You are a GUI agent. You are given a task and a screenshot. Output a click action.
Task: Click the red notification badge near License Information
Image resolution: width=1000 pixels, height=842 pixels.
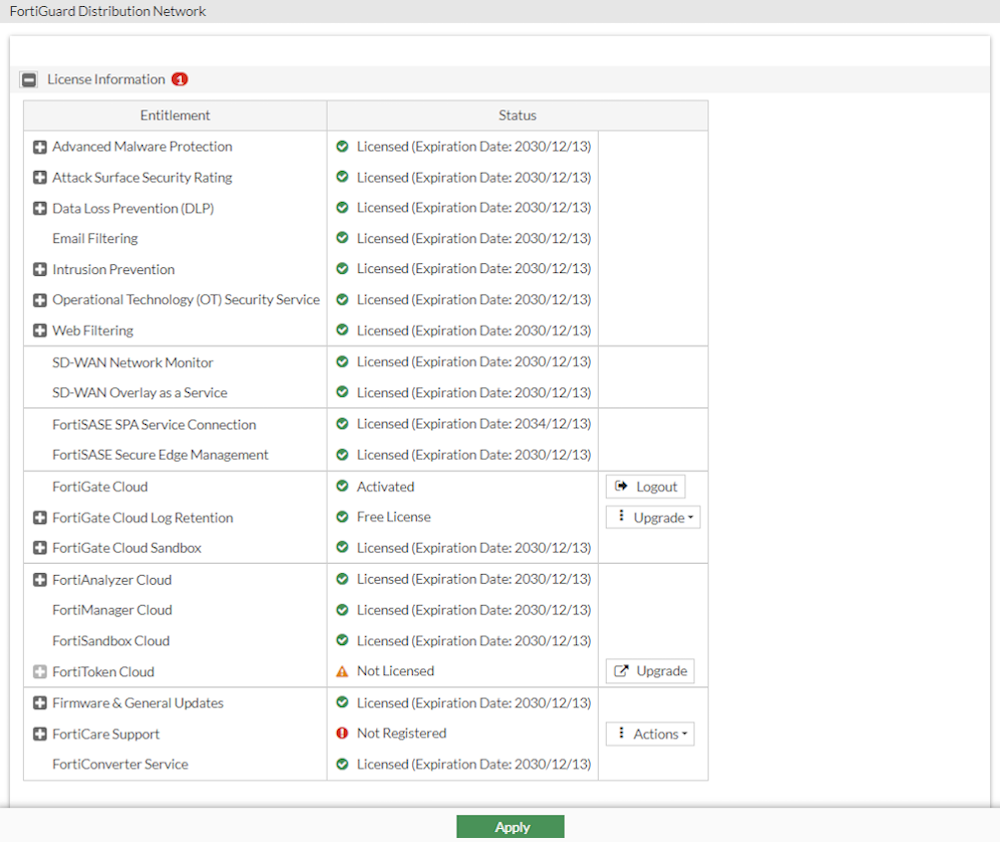click(x=180, y=79)
